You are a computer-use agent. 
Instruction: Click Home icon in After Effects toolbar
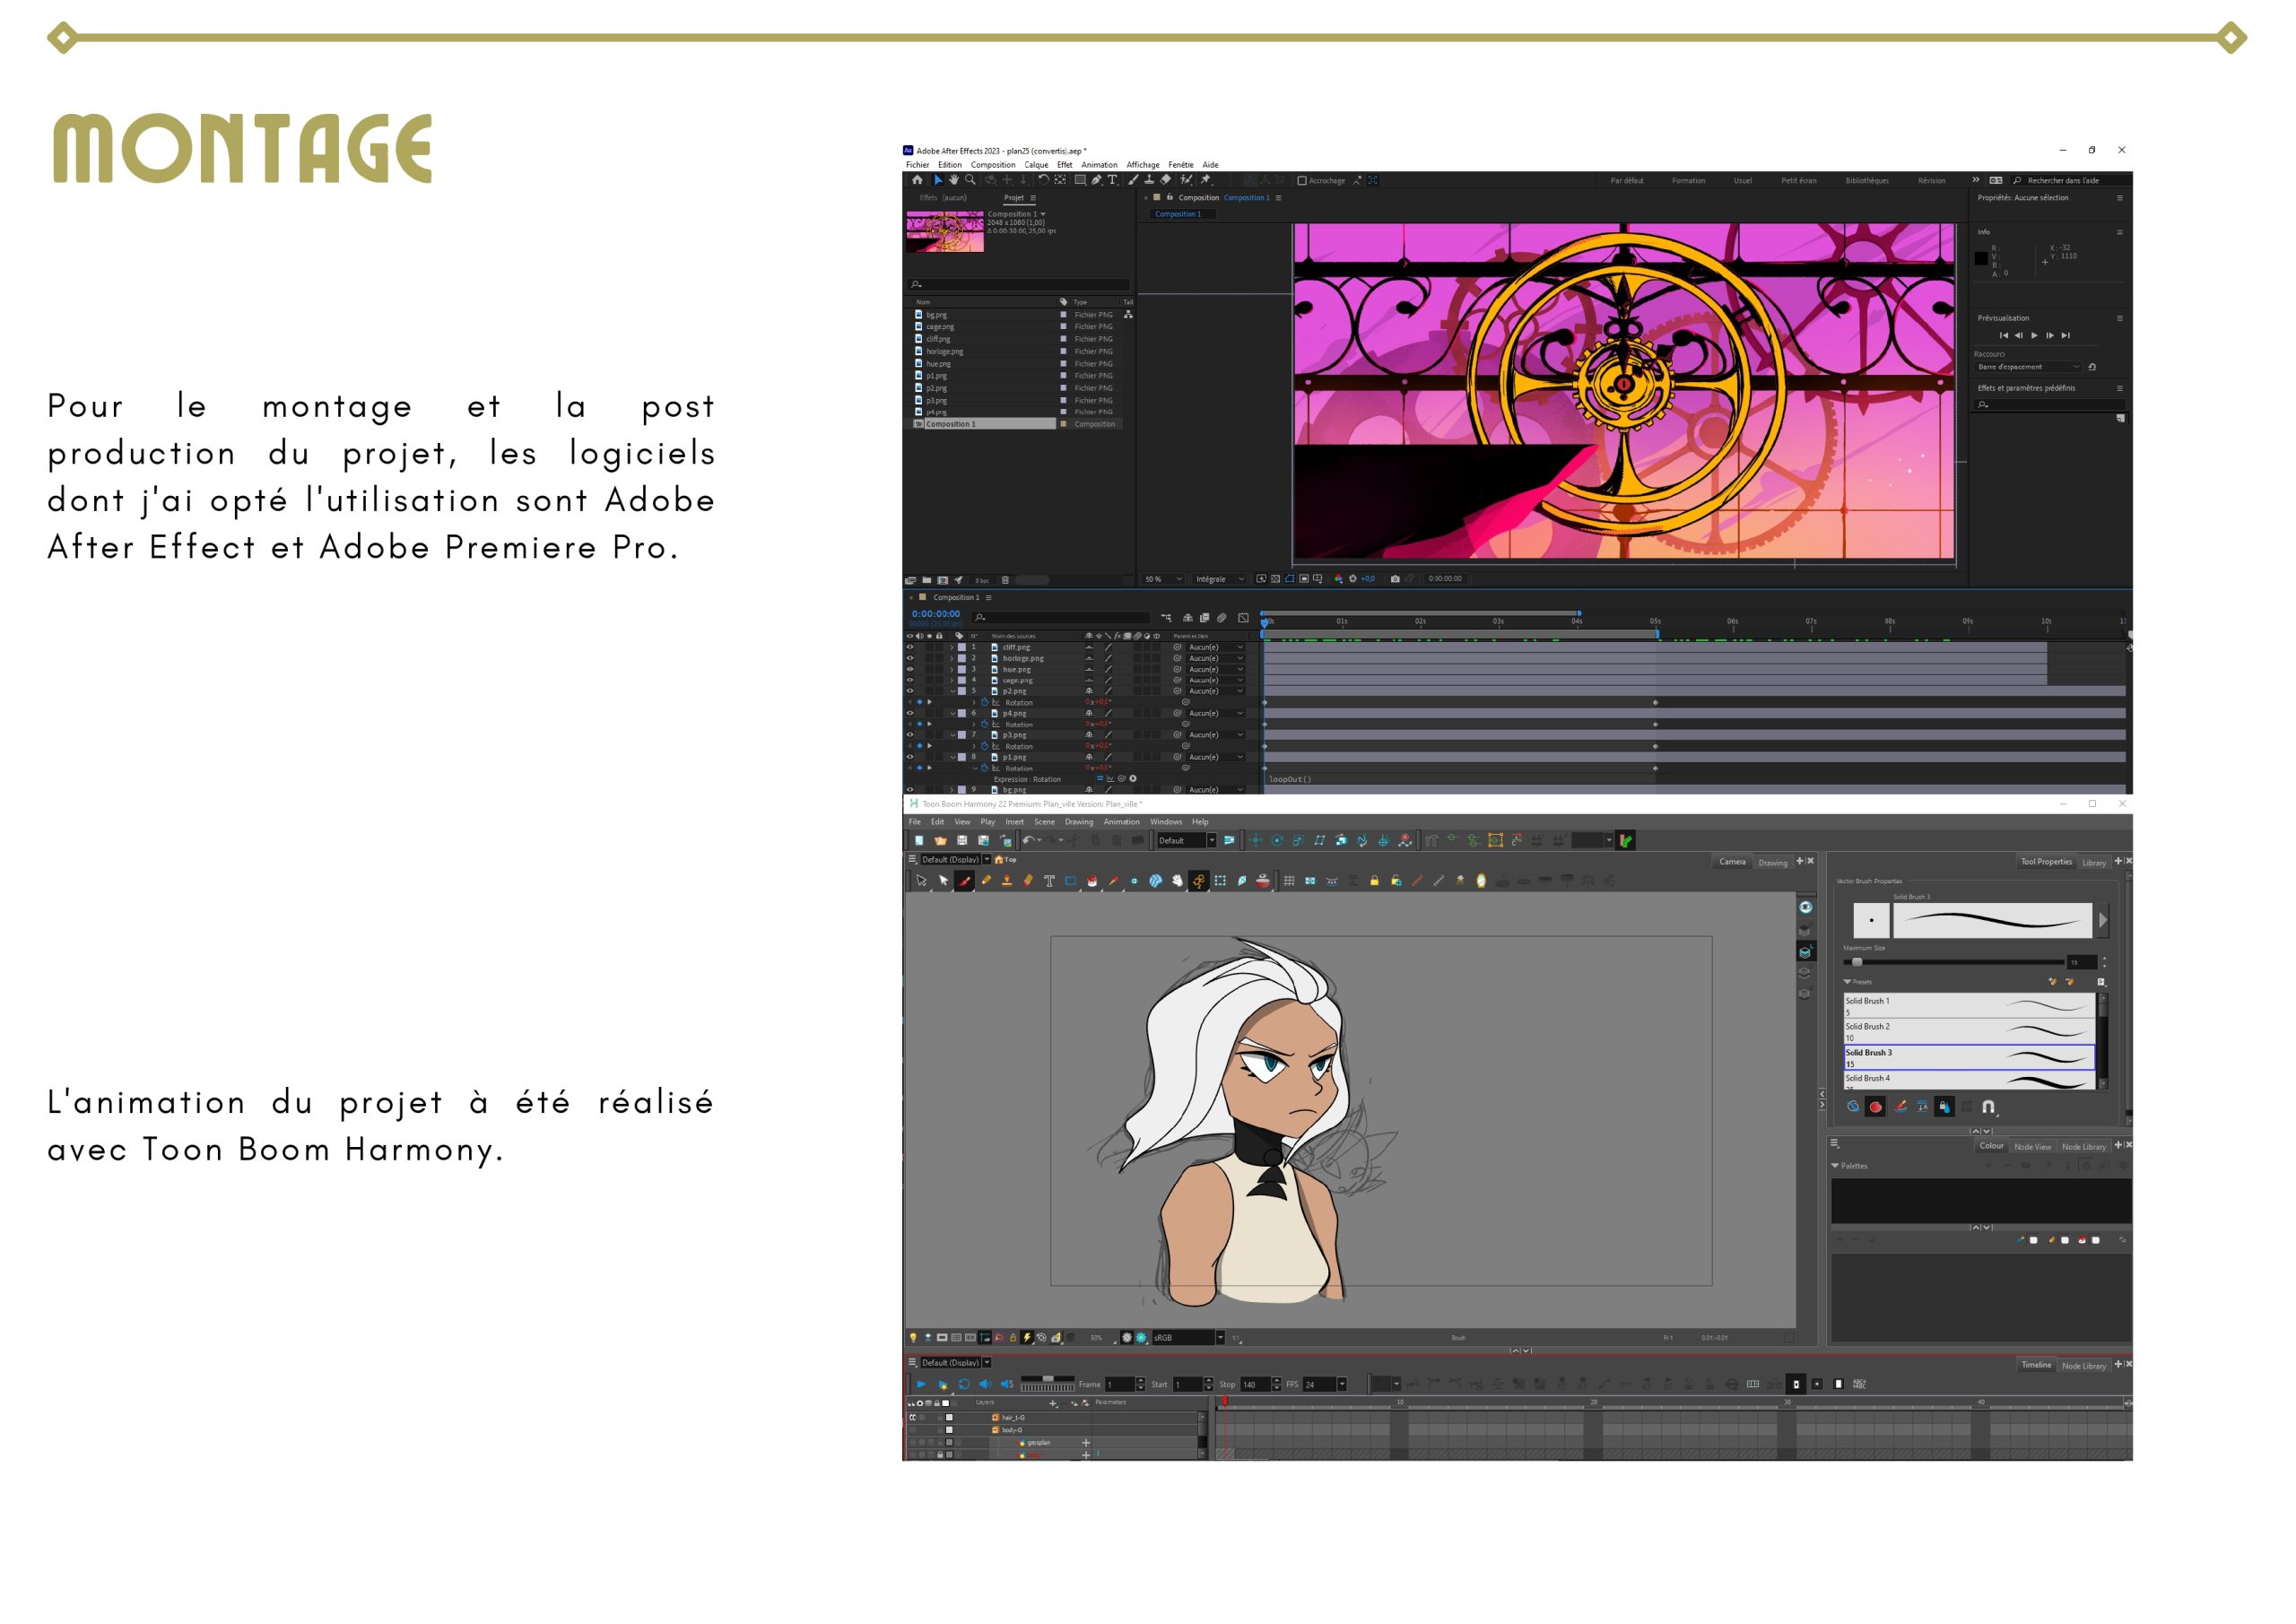click(x=917, y=180)
